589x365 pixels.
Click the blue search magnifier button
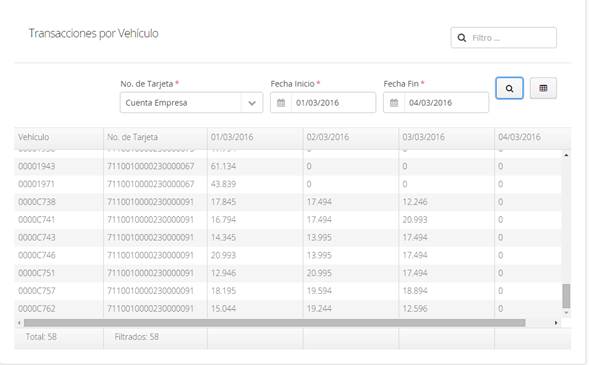tap(509, 88)
